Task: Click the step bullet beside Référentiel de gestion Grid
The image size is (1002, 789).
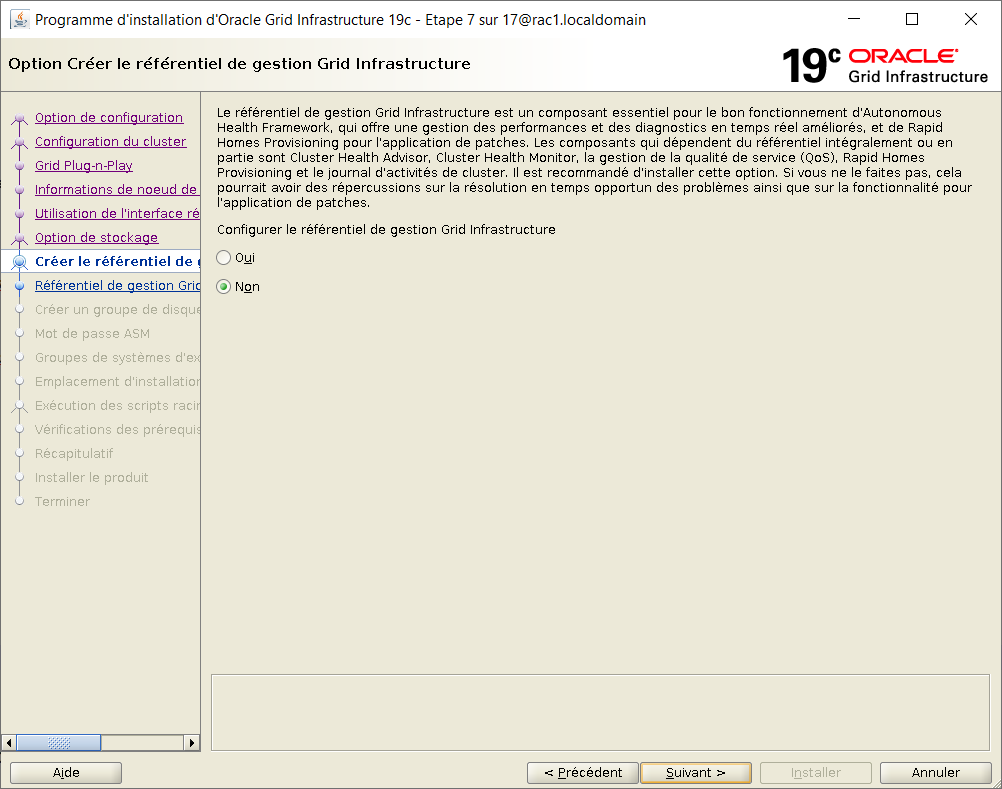Action: pyautogui.click(x=20, y=286)
